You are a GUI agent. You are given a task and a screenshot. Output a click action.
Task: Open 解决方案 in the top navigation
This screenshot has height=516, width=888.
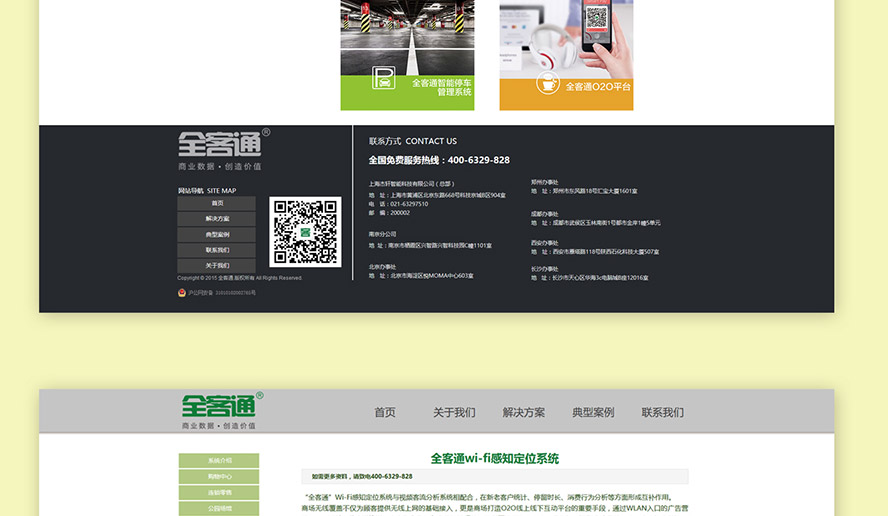[x=524, y=412]
